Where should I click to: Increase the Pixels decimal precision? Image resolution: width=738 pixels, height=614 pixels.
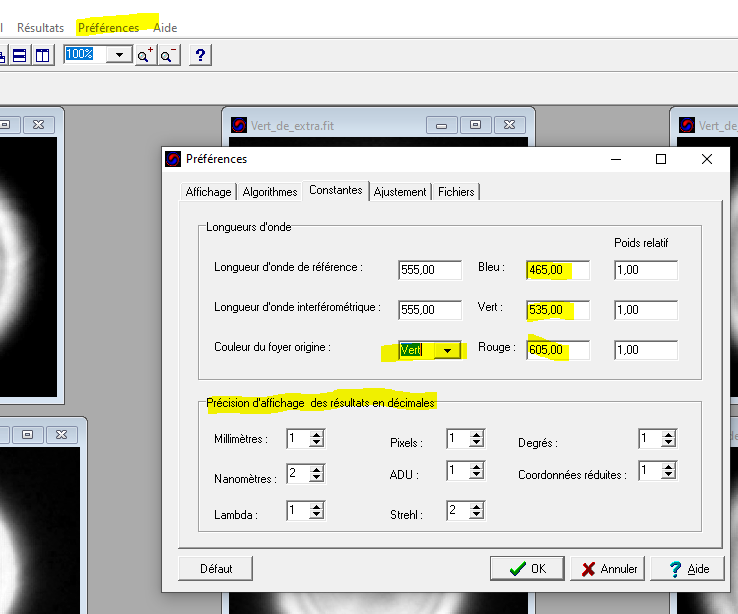(x=476, y=434)
